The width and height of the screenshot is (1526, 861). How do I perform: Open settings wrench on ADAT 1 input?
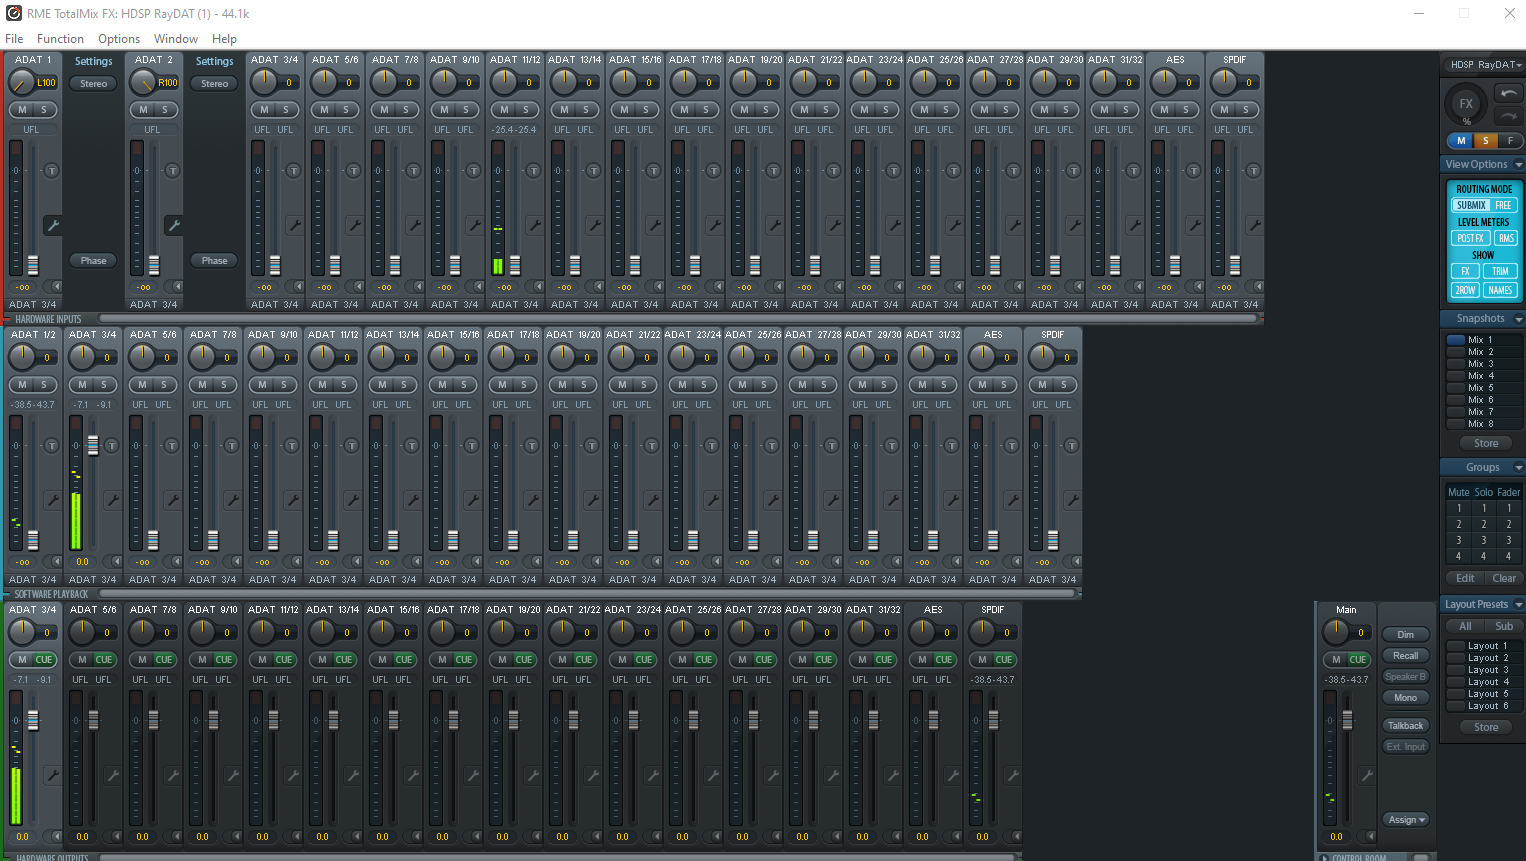(x=53, y=225)
